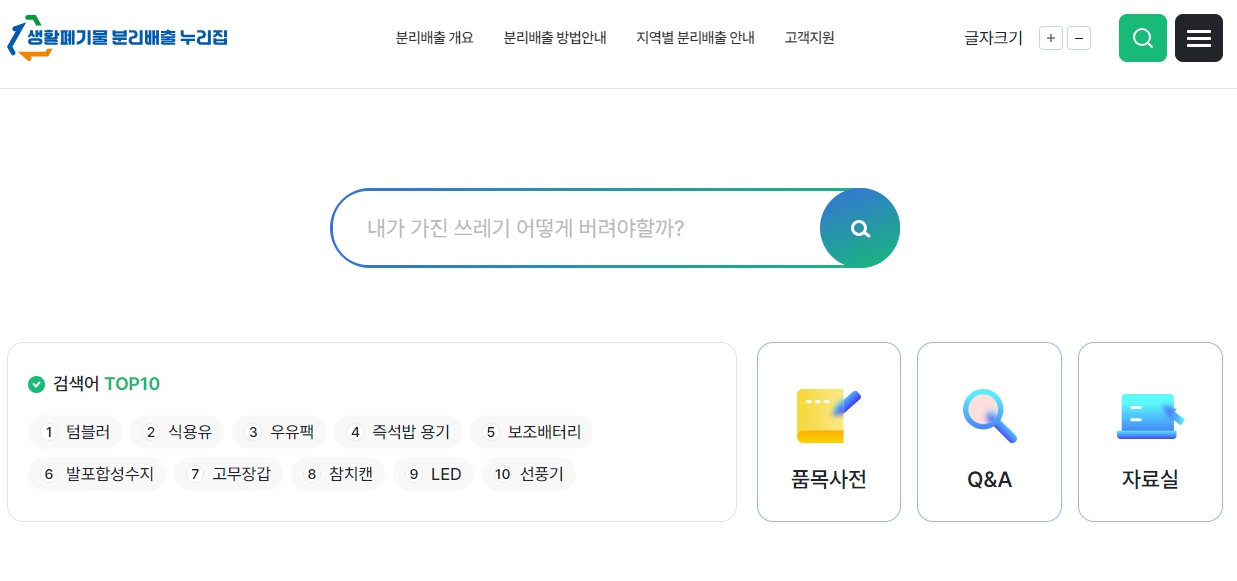Screen dimensions: 1237x581
Task: Select top keyword 10 선풍기
Action: pyautogui.click(x=529, y=474)
